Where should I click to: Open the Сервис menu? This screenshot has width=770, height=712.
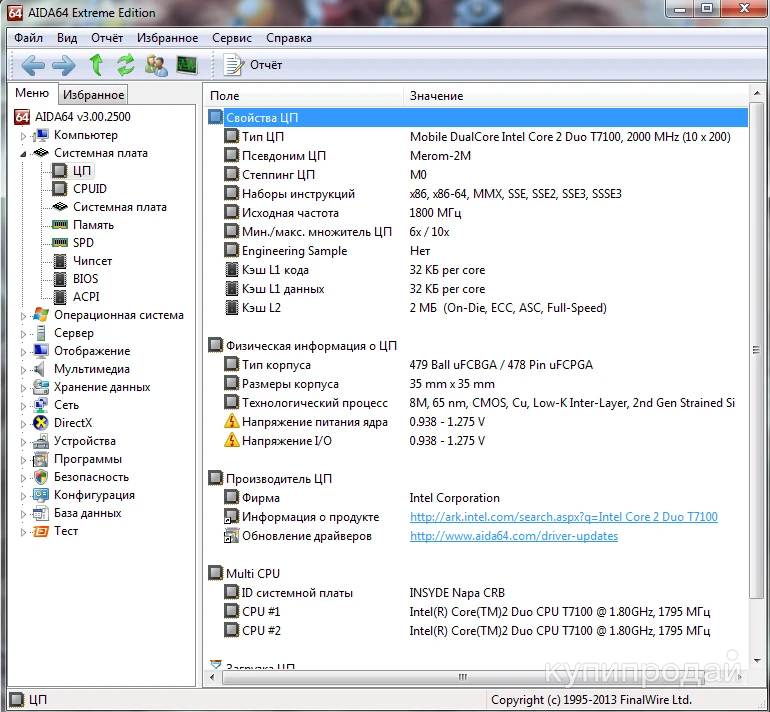coord(232,38)
